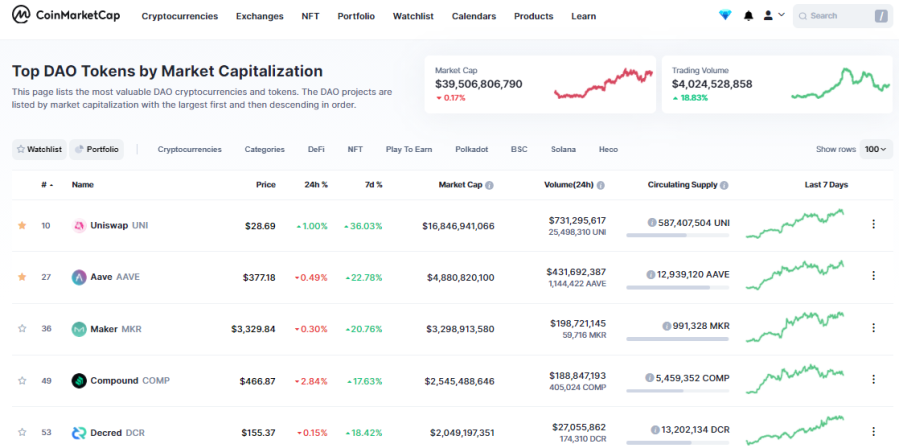
Task: Open the Show rows 100 dropdown
Action: coord(875,149)
